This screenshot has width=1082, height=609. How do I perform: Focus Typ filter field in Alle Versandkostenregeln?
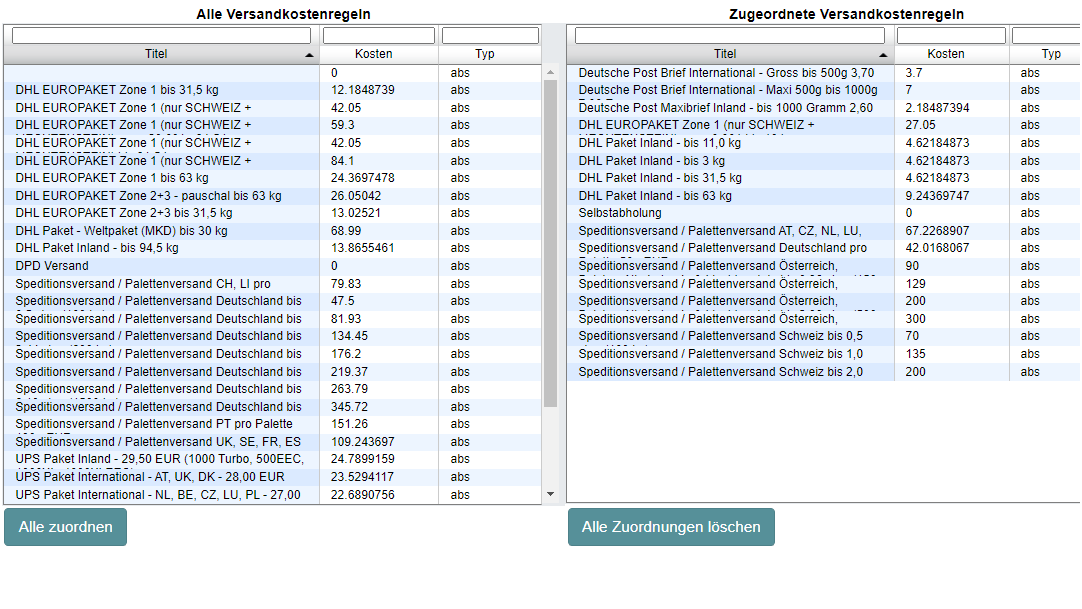(490, 35)
